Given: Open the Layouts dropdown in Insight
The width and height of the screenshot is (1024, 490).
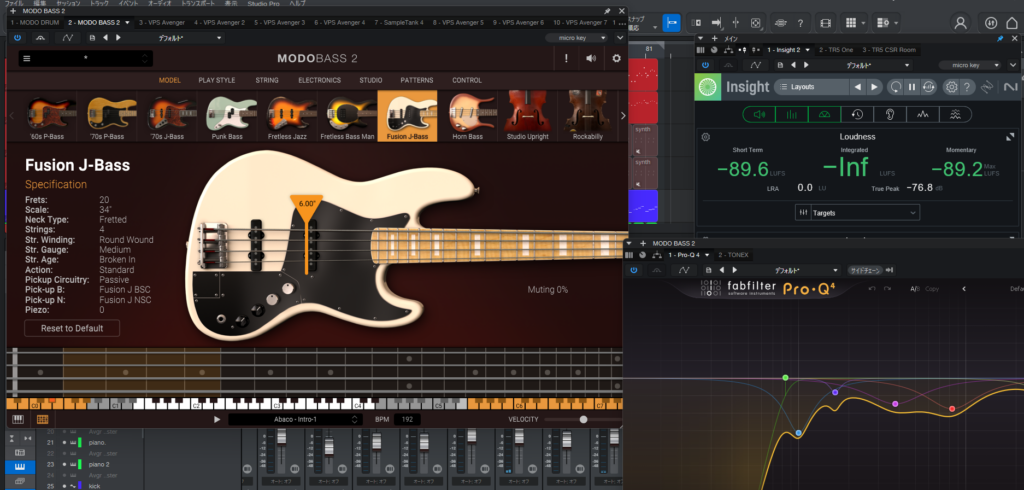Looking at the screenshot, I should 812,87.
